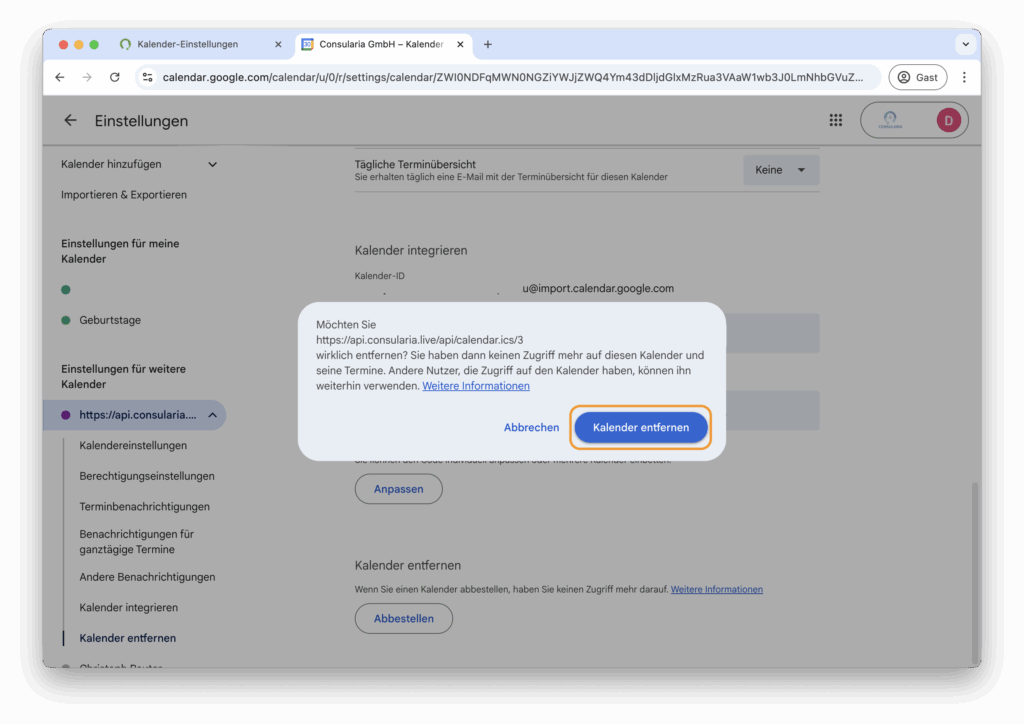
Task: Click the Anpassen button
Action: point(398,489)
